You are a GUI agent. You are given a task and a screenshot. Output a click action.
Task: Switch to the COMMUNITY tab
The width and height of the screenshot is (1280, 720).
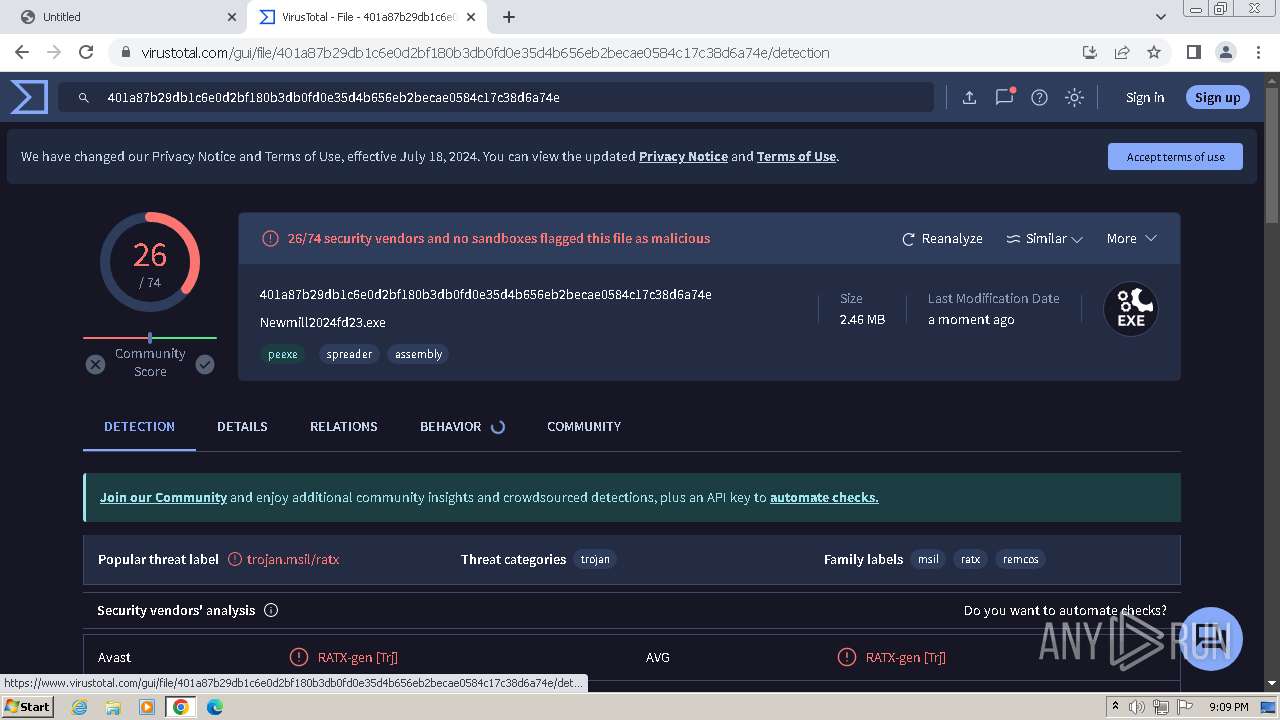pyautogui.click(x=584, y=426)
